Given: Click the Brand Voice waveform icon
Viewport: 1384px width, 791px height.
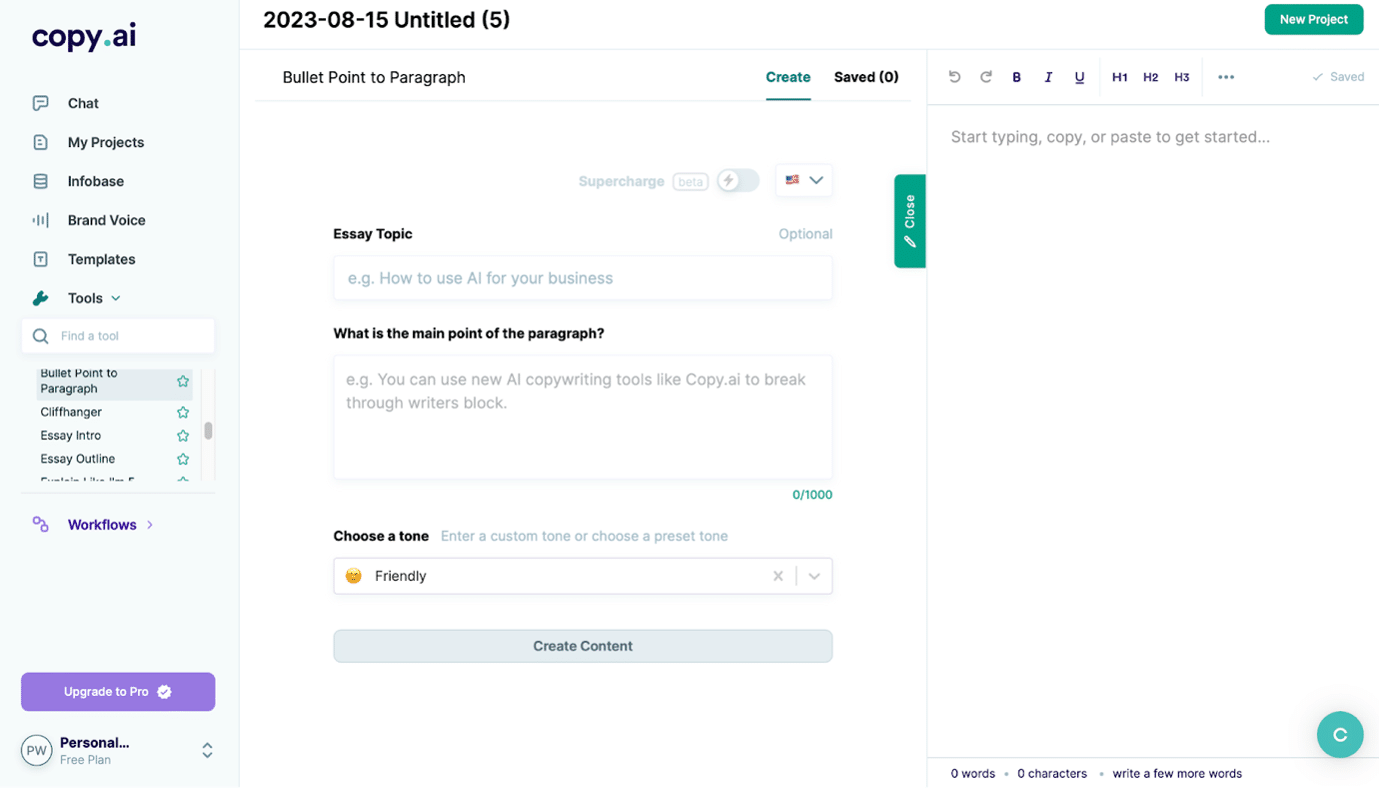Looking at the screenshot, I should tap(40, 220).
